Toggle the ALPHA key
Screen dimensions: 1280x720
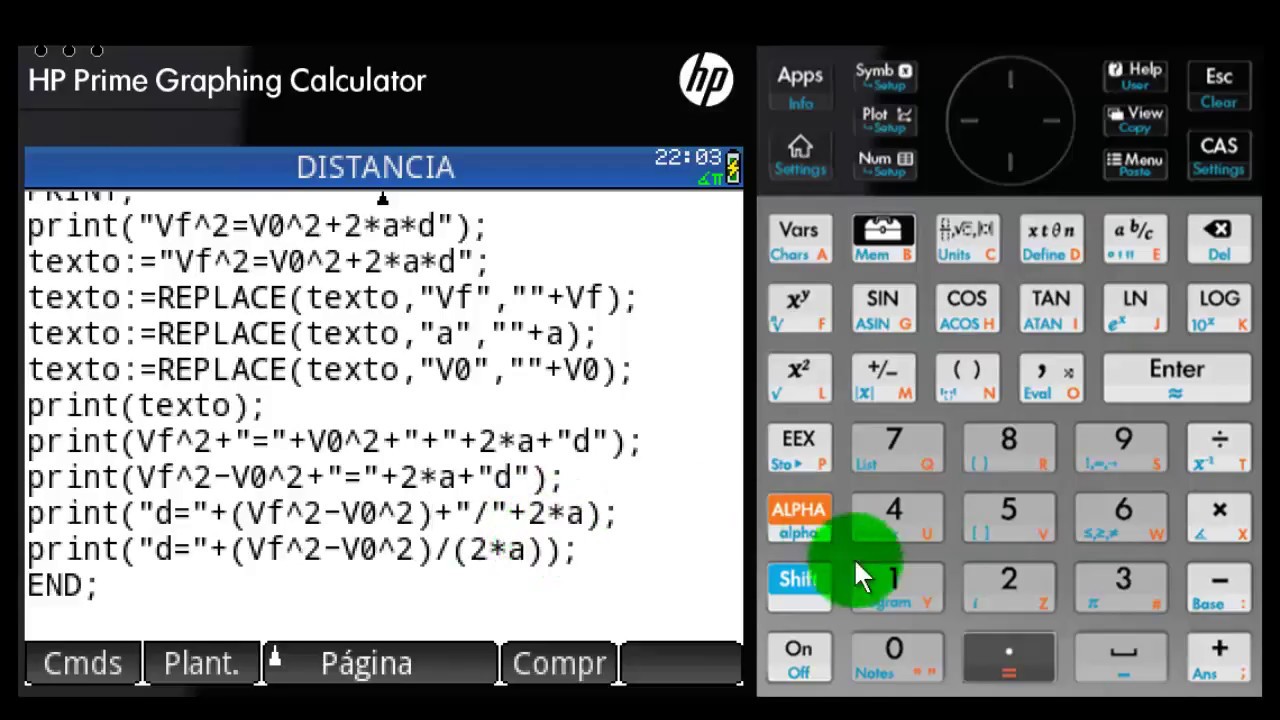pos(799,519)
